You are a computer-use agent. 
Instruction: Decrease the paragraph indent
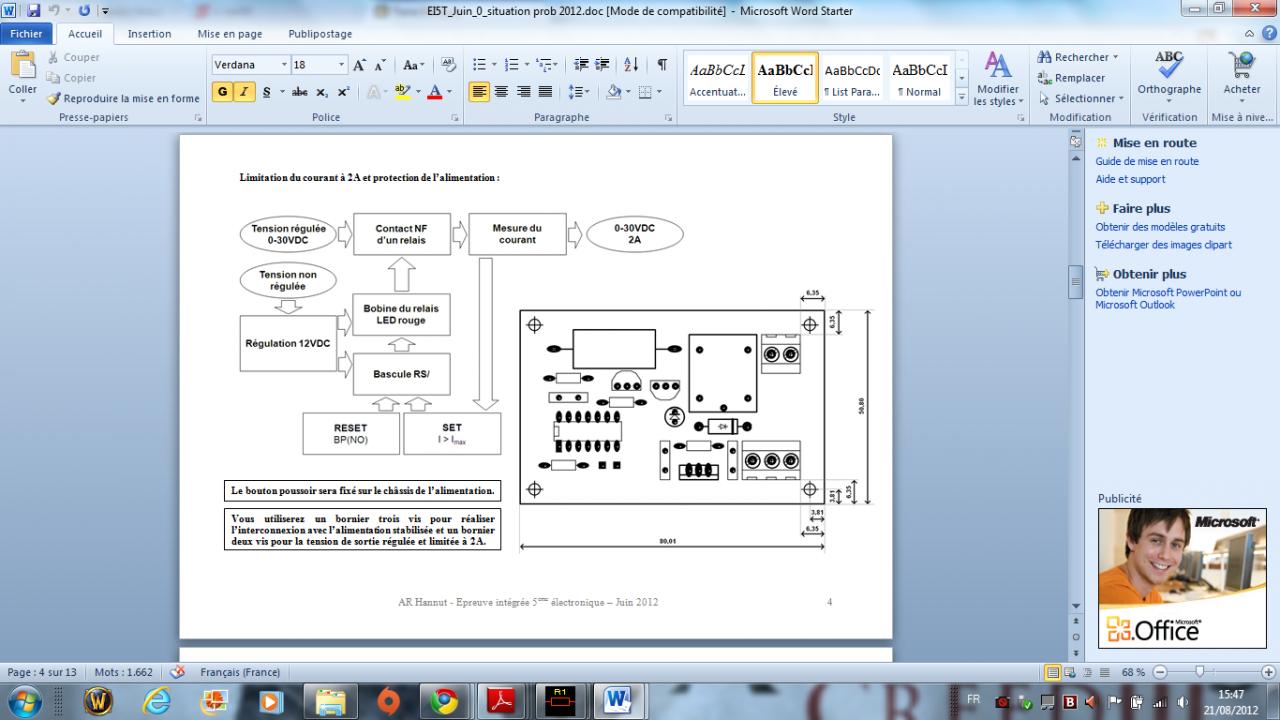click(581, 65)
